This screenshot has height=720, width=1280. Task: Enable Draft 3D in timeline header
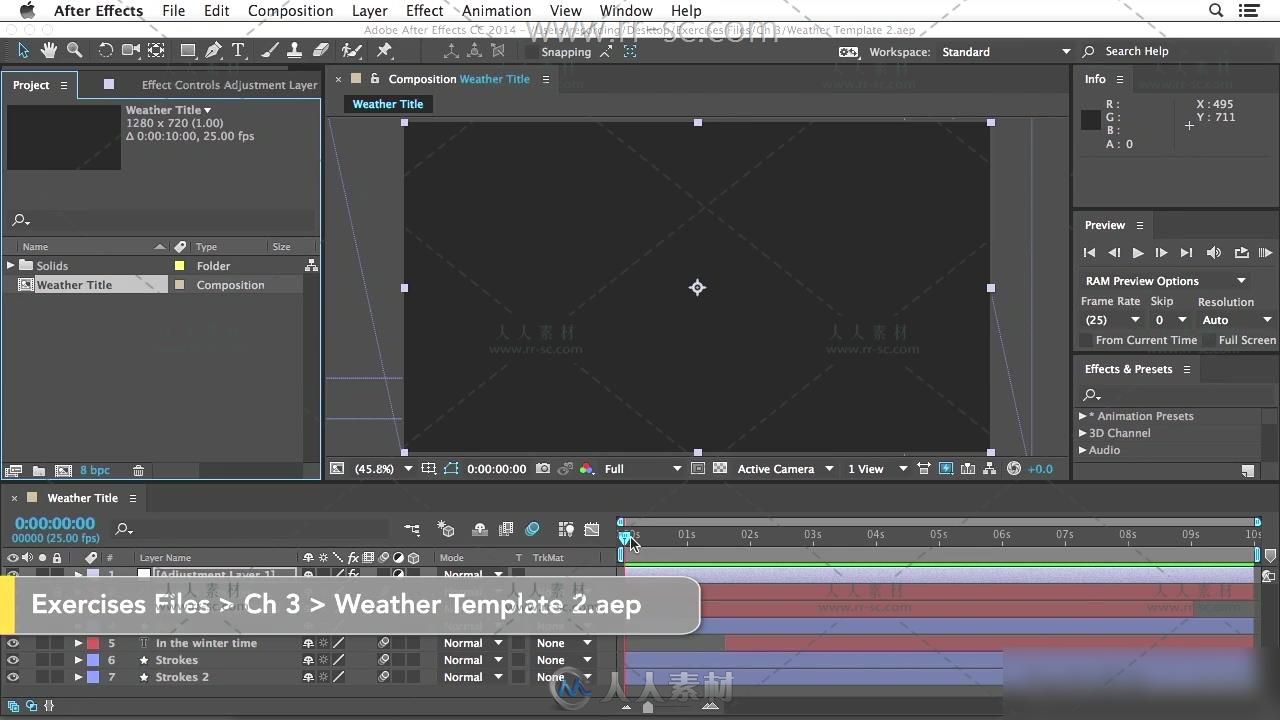point(446,530)
